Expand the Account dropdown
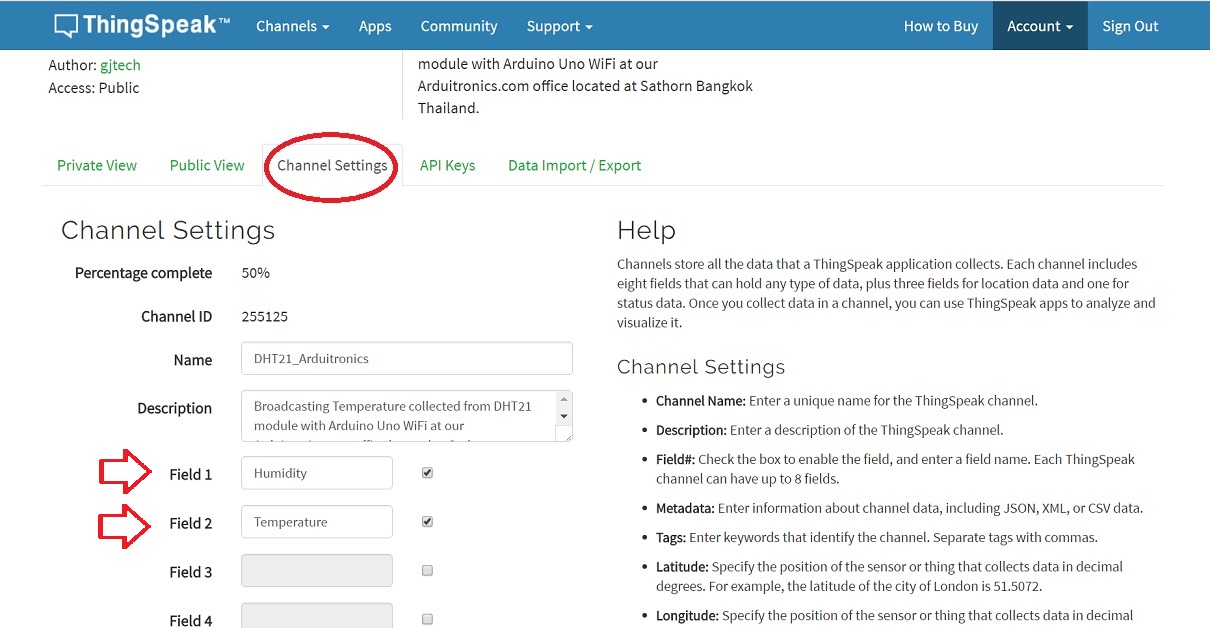 point(1040,26)
